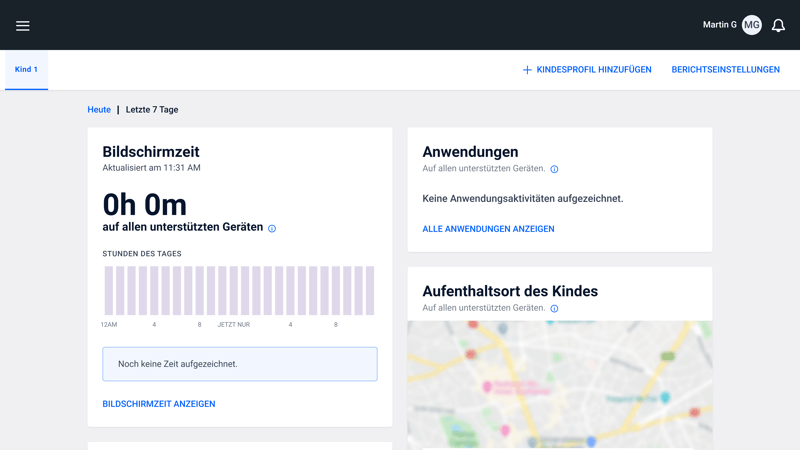800x450 pixels.
Task: Click the info icon in Anwendungen card
Action: click(x=554, y=169)
